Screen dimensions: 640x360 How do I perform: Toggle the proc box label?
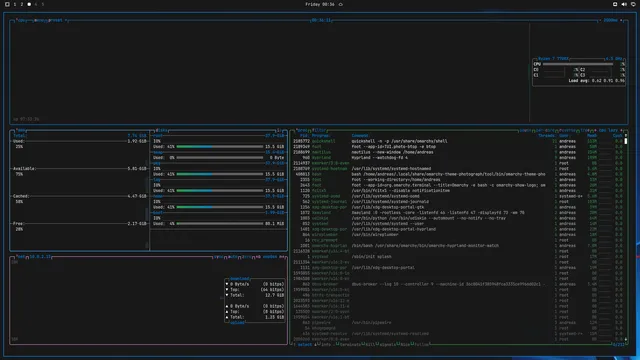302,131
